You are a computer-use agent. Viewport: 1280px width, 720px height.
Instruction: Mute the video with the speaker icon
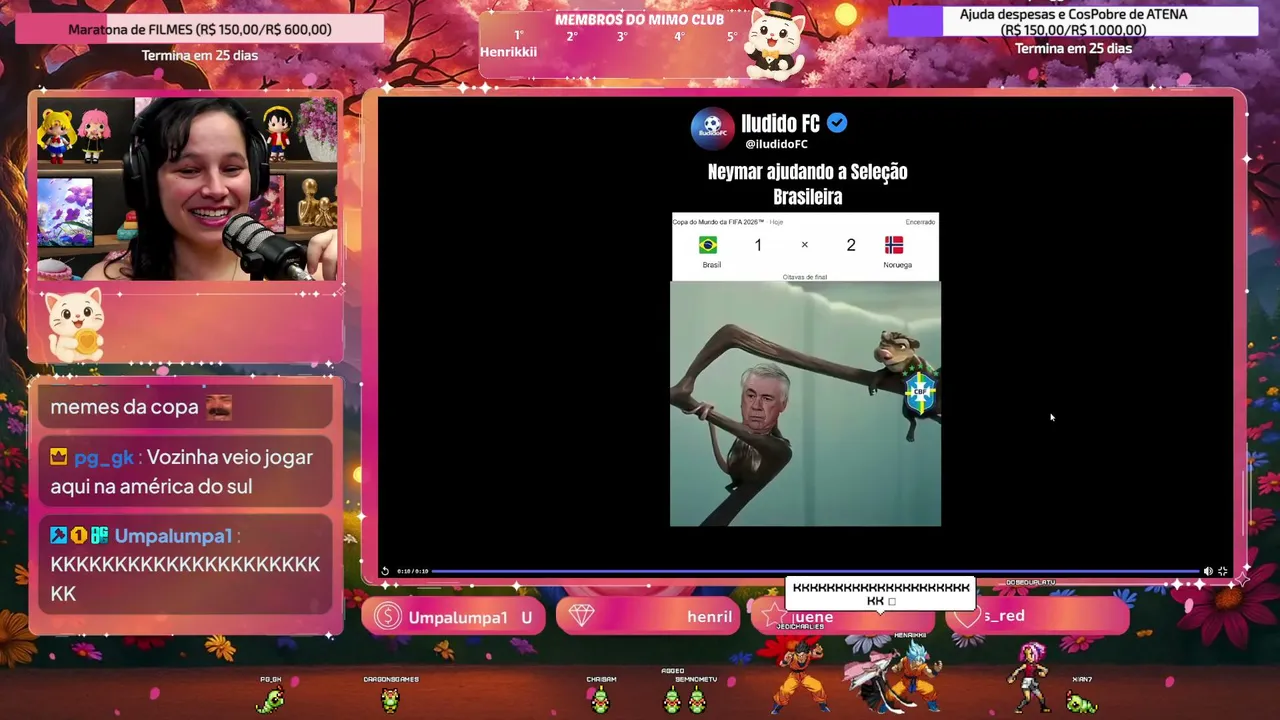tap(1208, 571)
